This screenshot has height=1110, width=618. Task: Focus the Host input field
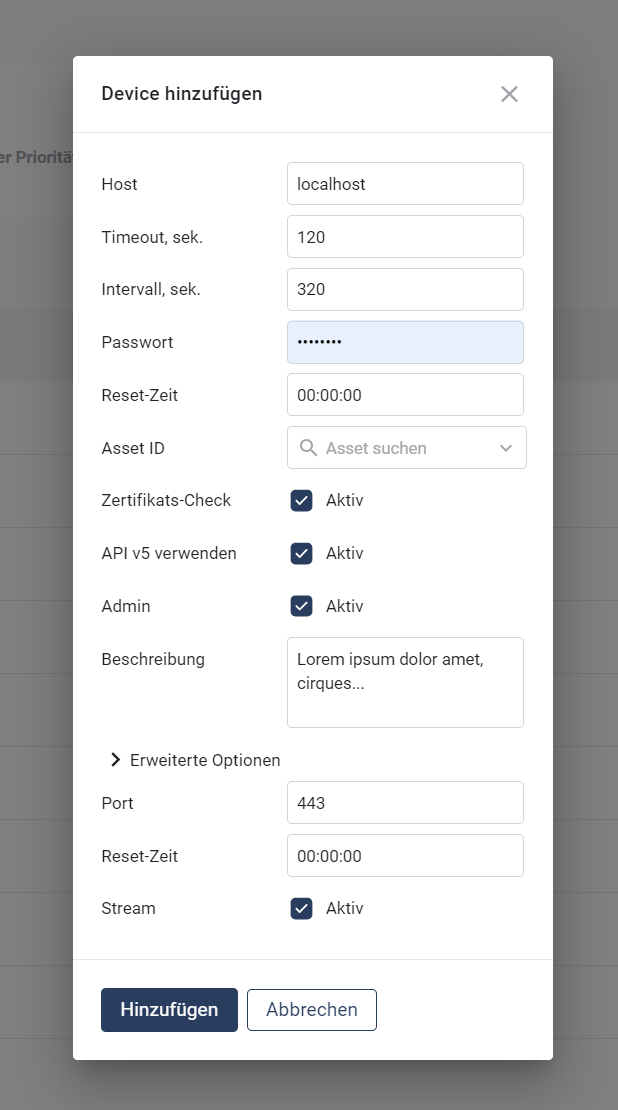point(405,184)
